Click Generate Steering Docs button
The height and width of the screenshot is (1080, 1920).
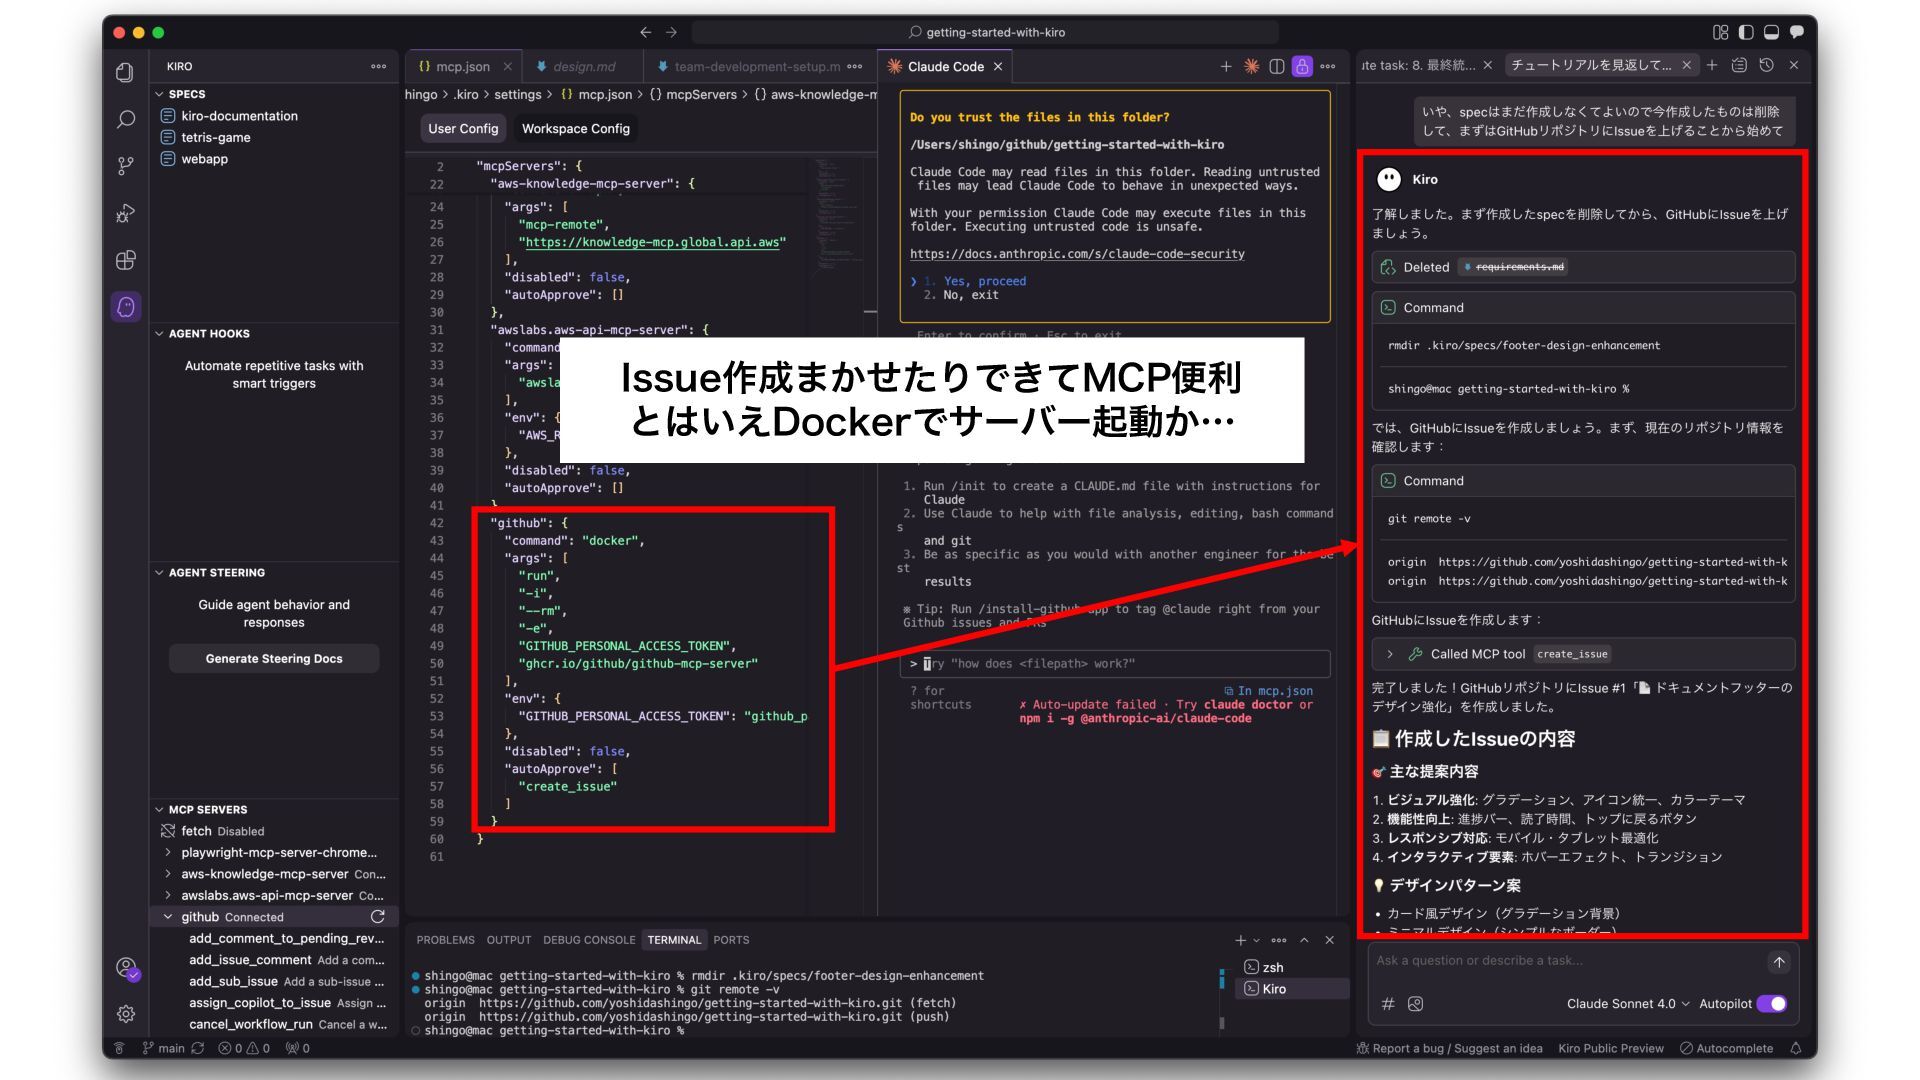click(274, 659)
